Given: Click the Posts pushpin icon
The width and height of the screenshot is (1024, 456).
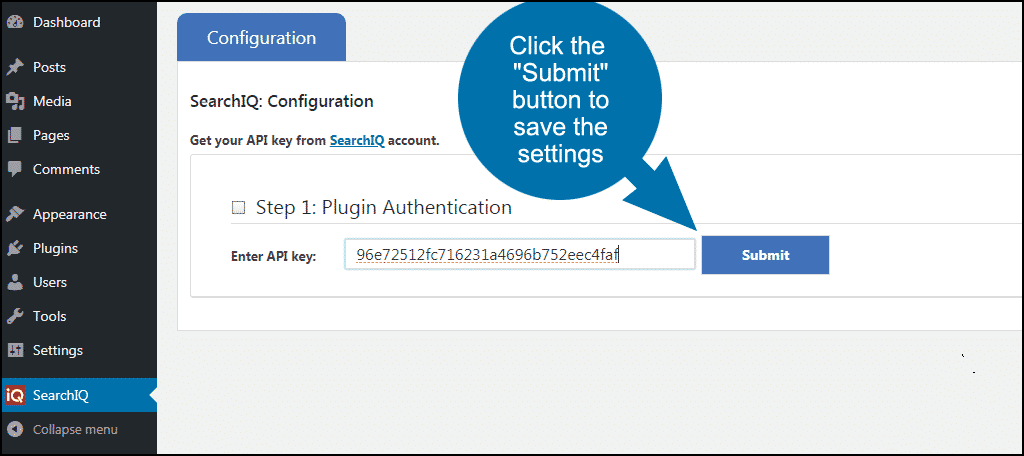Looking at the screenshot, I should tap(15, 67).
